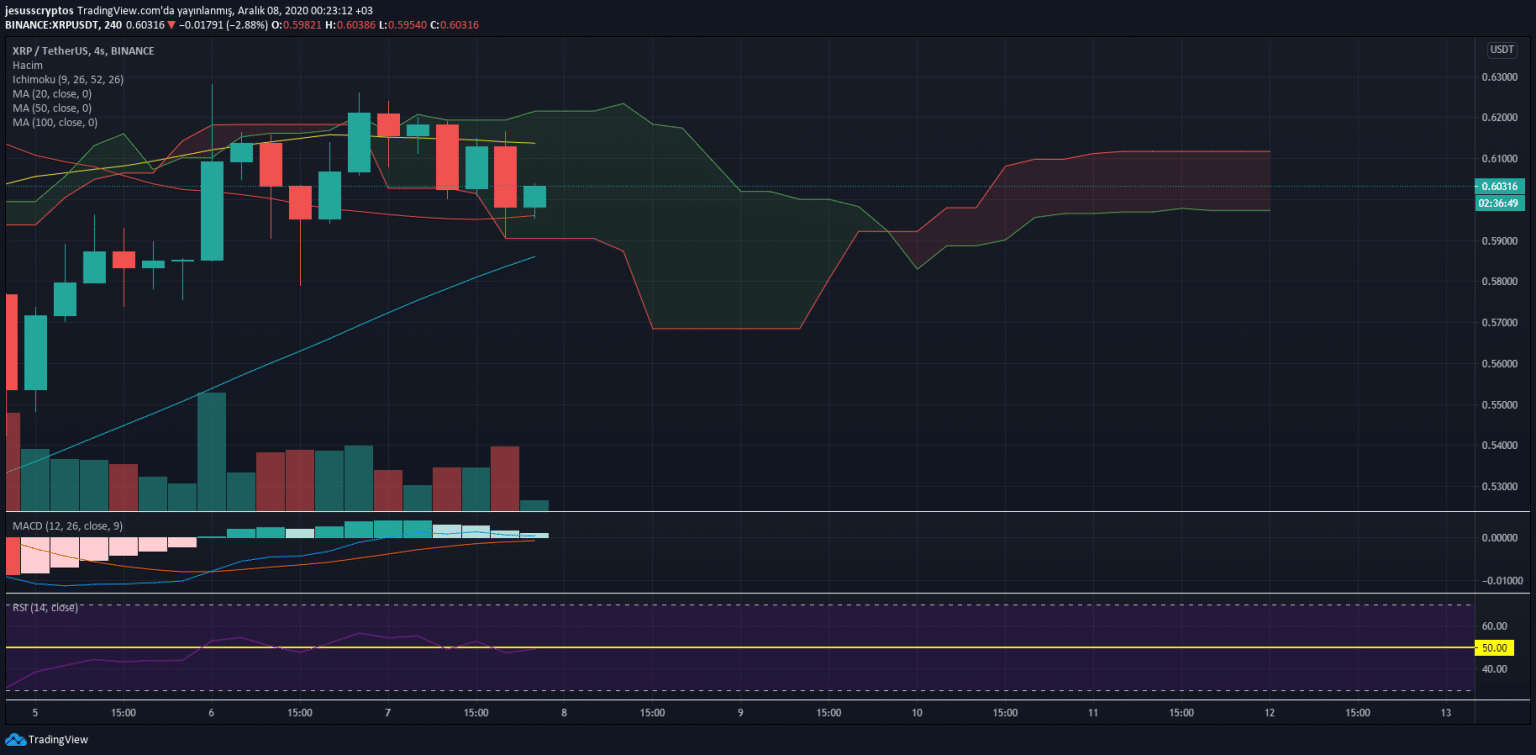Click the date label 8 on time axis
Viewport: 1536px width, 755px height.
tap(564, 713)
